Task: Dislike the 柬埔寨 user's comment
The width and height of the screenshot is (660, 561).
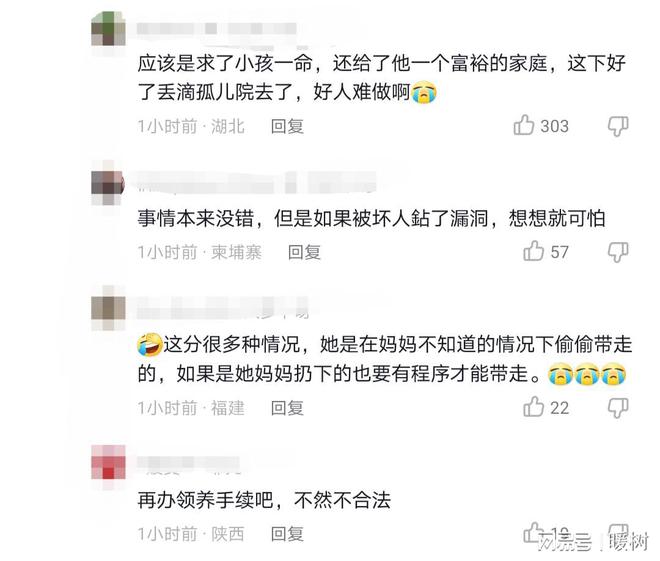Action: point(618,252)
